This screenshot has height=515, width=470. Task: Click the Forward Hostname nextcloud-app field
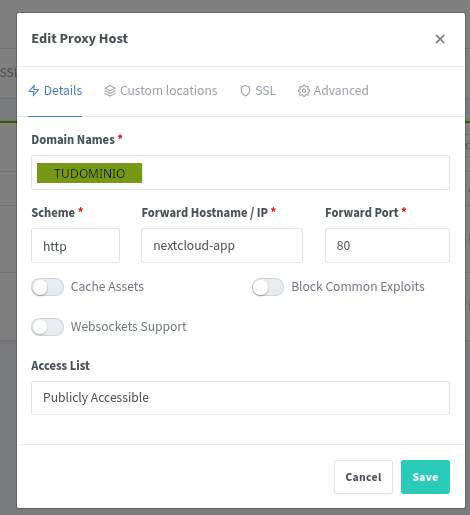coord(222,246)
